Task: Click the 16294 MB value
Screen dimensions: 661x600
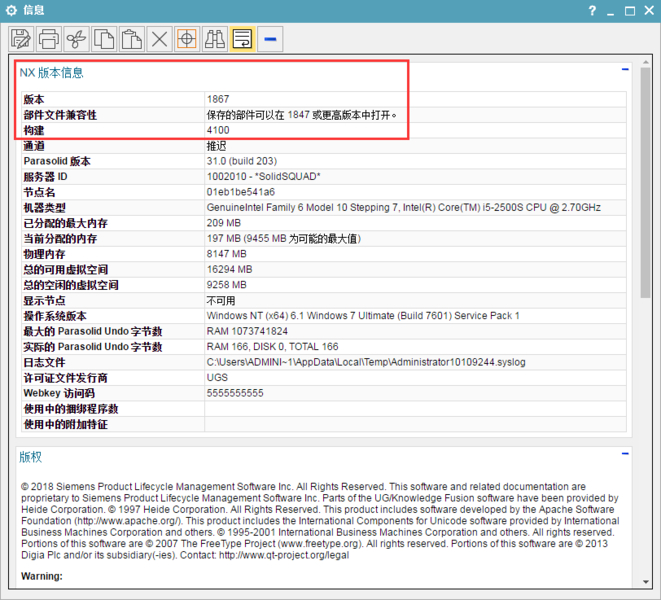Action: click(229, 269)
